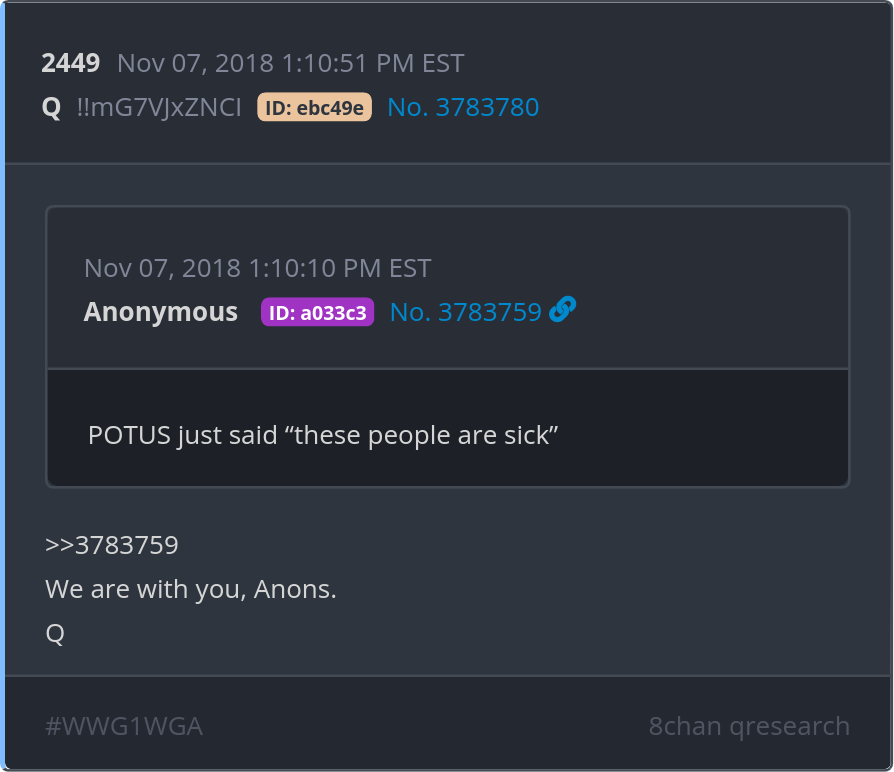Viewport: 894px width, 772px height.
Task: Click the line "We are with you, Anons."
Action: point(191,590)
